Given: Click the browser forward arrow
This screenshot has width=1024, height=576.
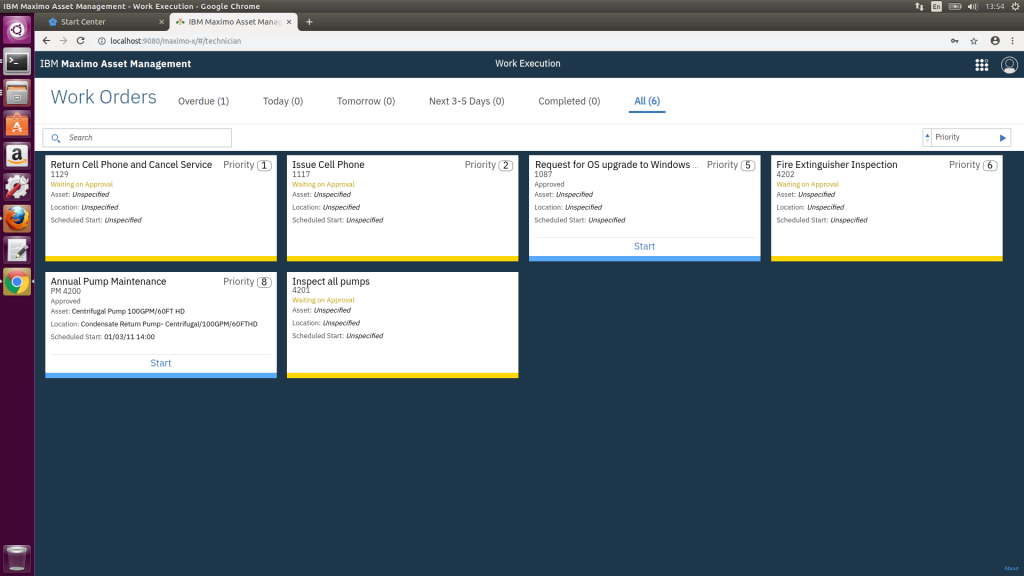Looking at the screenshot, I should tap(63, 40).
